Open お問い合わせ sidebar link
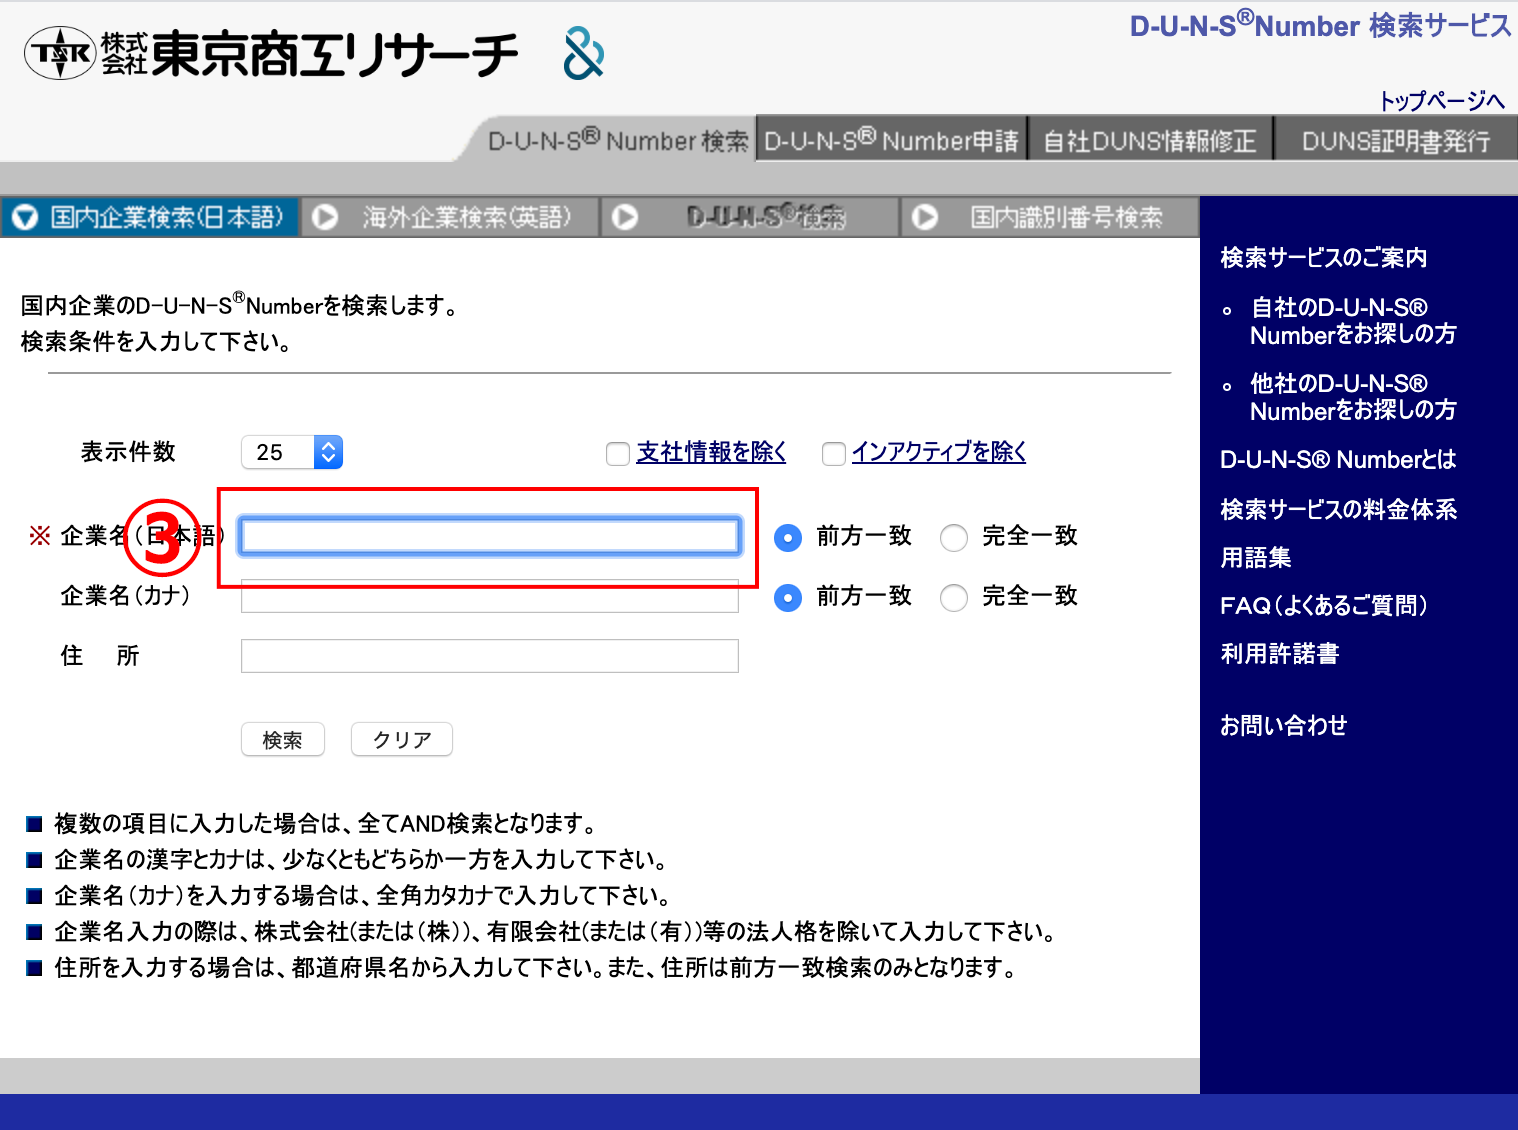Image resolution: width=1518 pixels, height=1130 pixels. pyautogui.click(x=1284, y=726)
